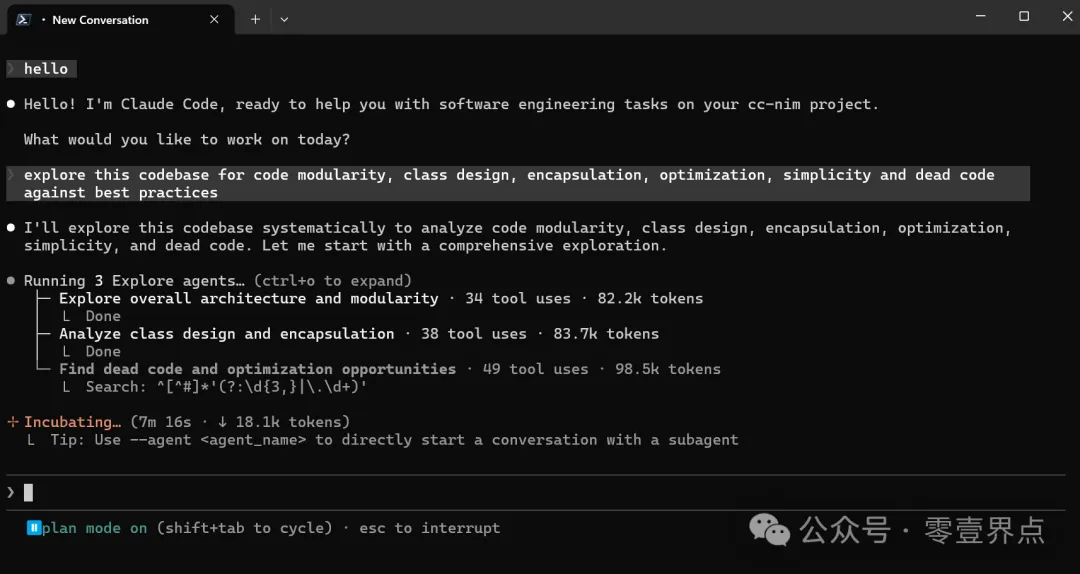Select Explore overall architecture and modularity agent
The image size is (1080, 574).
pos(248,298)
